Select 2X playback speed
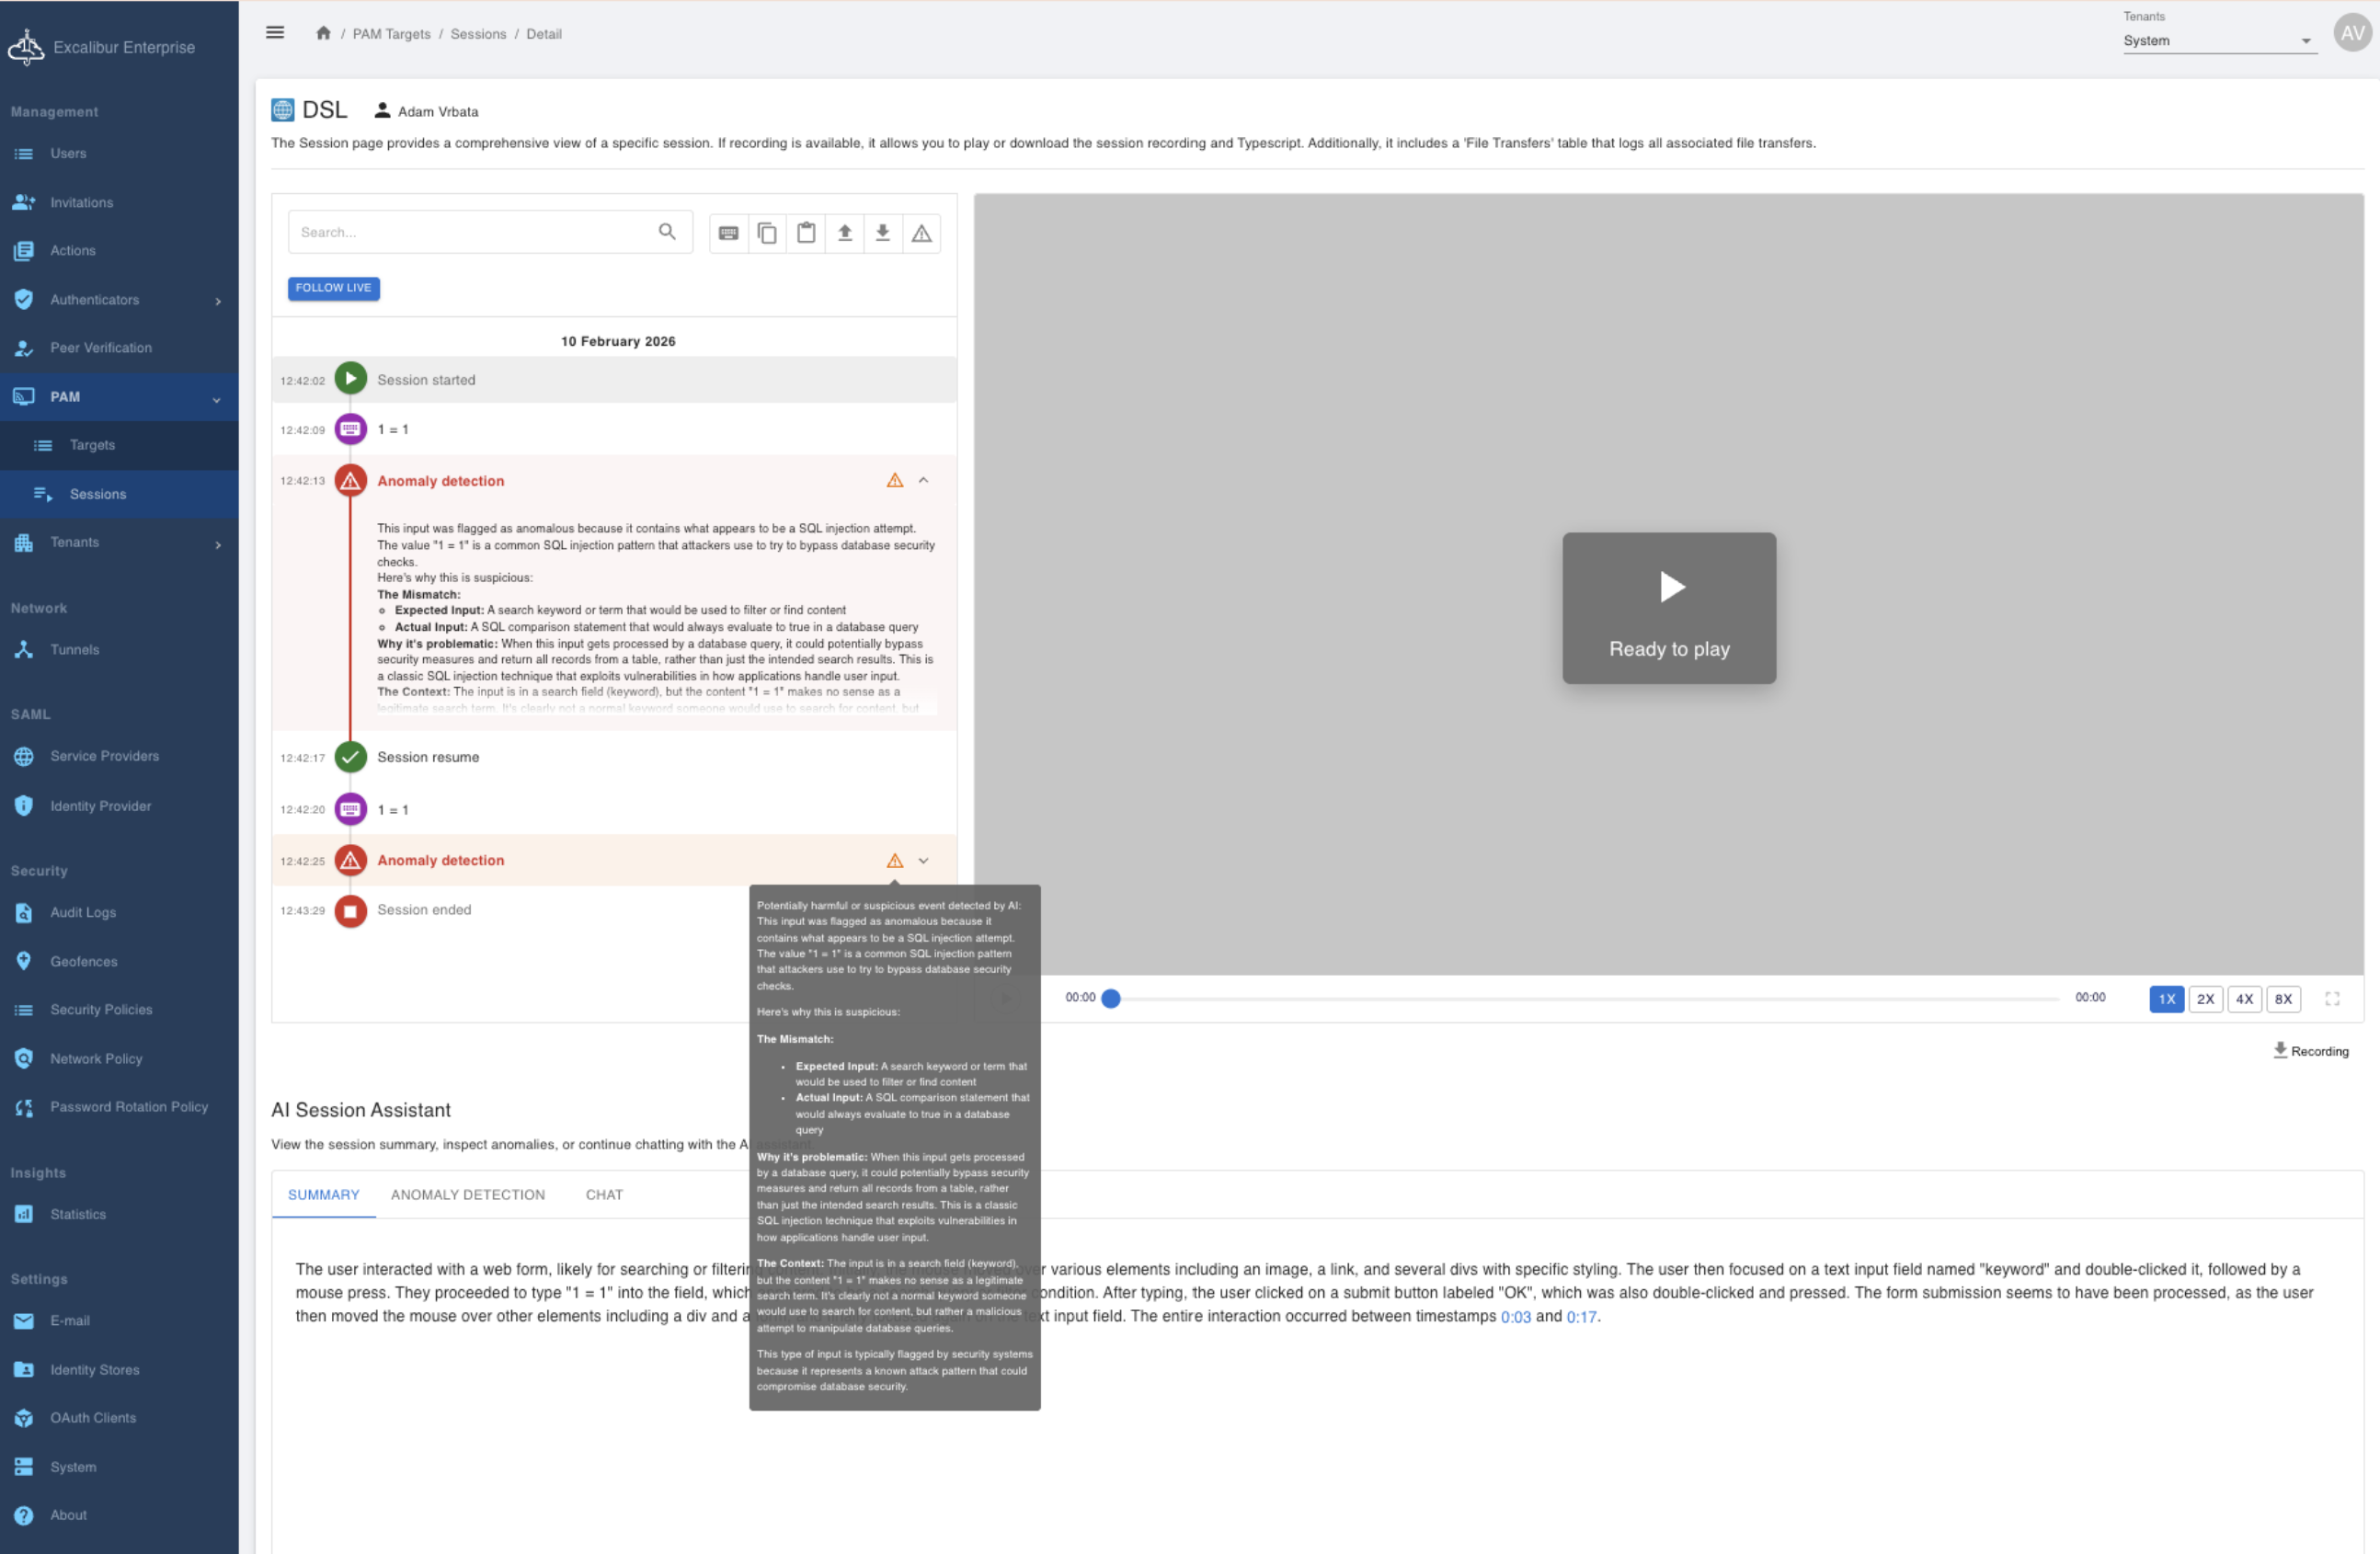The height and width of the screenshot is (1554, 2380). tap(2205, 998)
